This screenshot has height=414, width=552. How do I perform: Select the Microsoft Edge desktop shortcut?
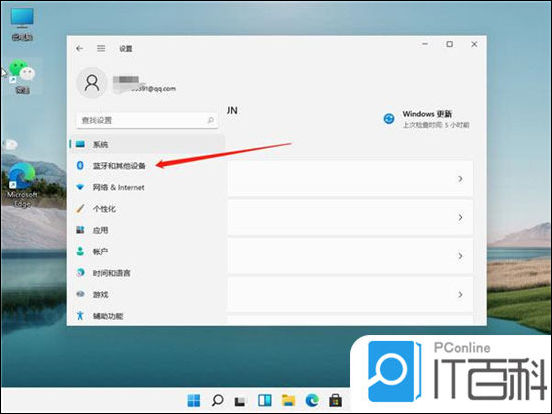click(22, 186)
